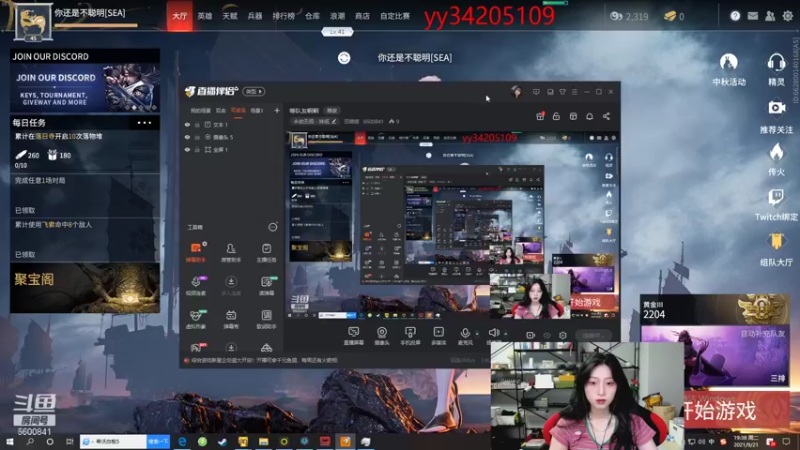Click the 修改 edit button beside stream title

(x=332, y=110)
